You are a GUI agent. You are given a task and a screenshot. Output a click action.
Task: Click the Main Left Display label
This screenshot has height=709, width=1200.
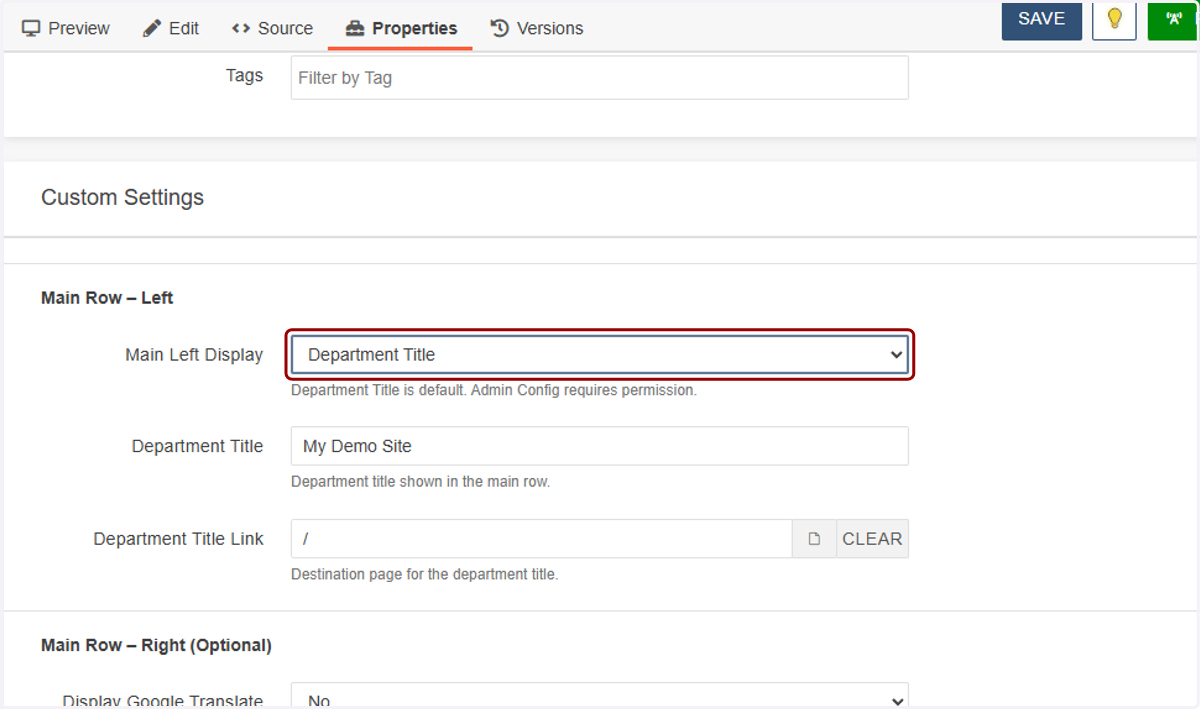point(194,355)
